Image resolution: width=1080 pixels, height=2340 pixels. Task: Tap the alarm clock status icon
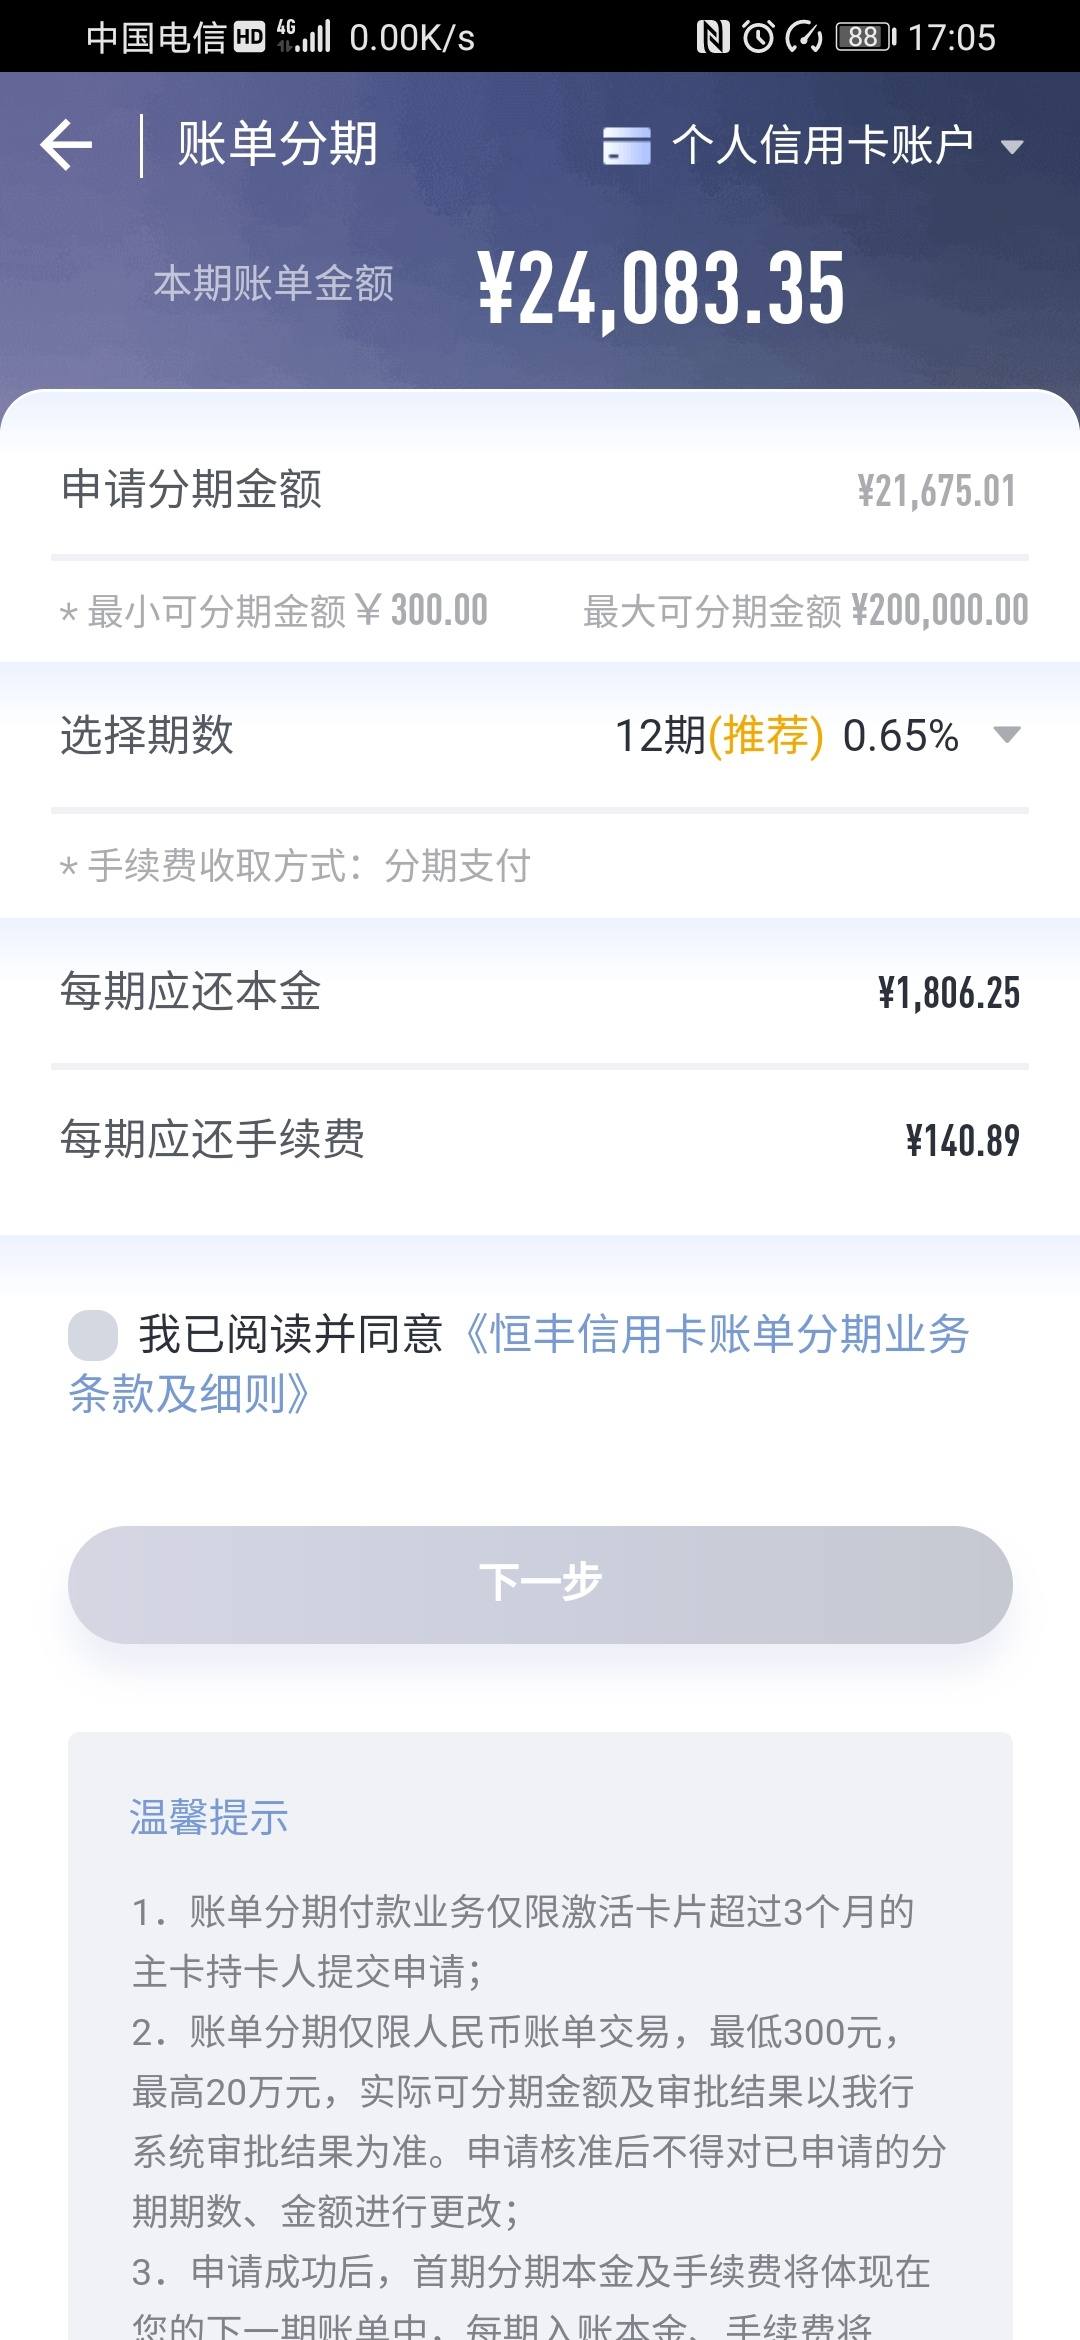pyautogui.click(x=759, y=37)
